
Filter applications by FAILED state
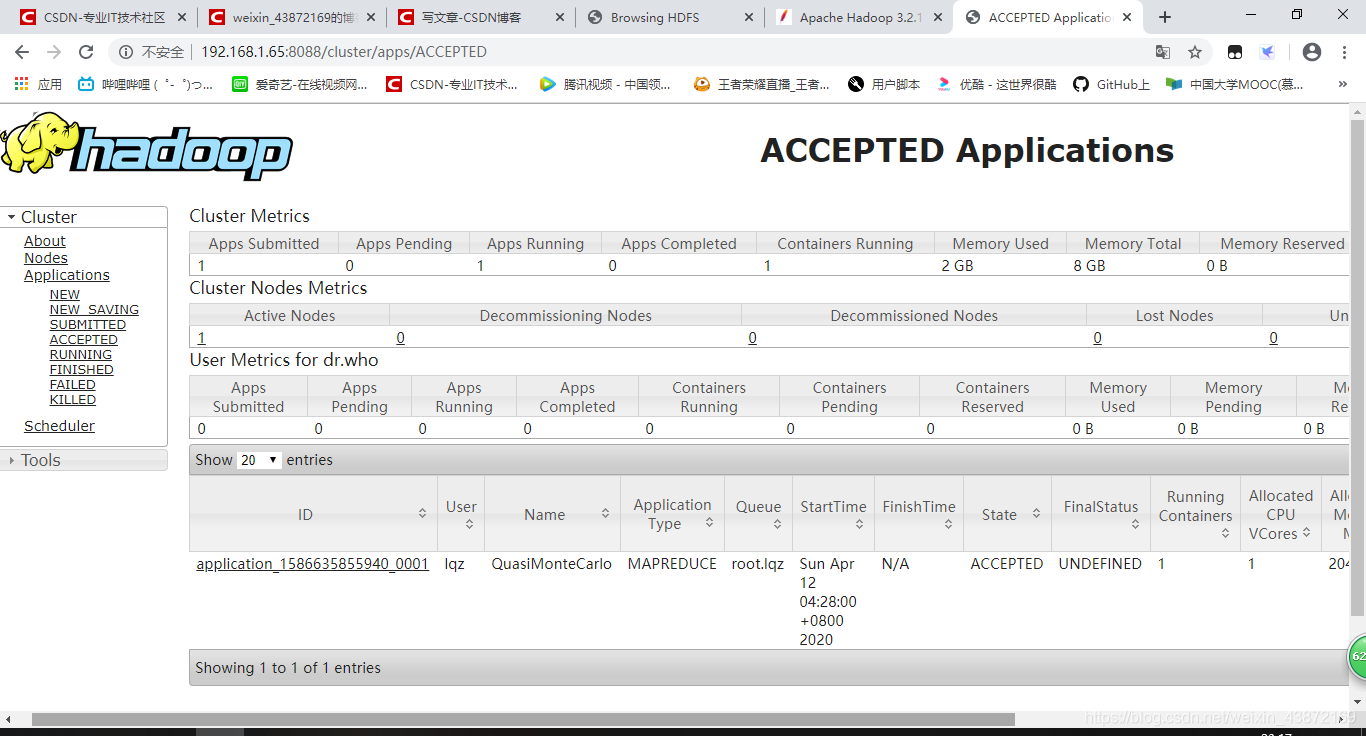73,385
